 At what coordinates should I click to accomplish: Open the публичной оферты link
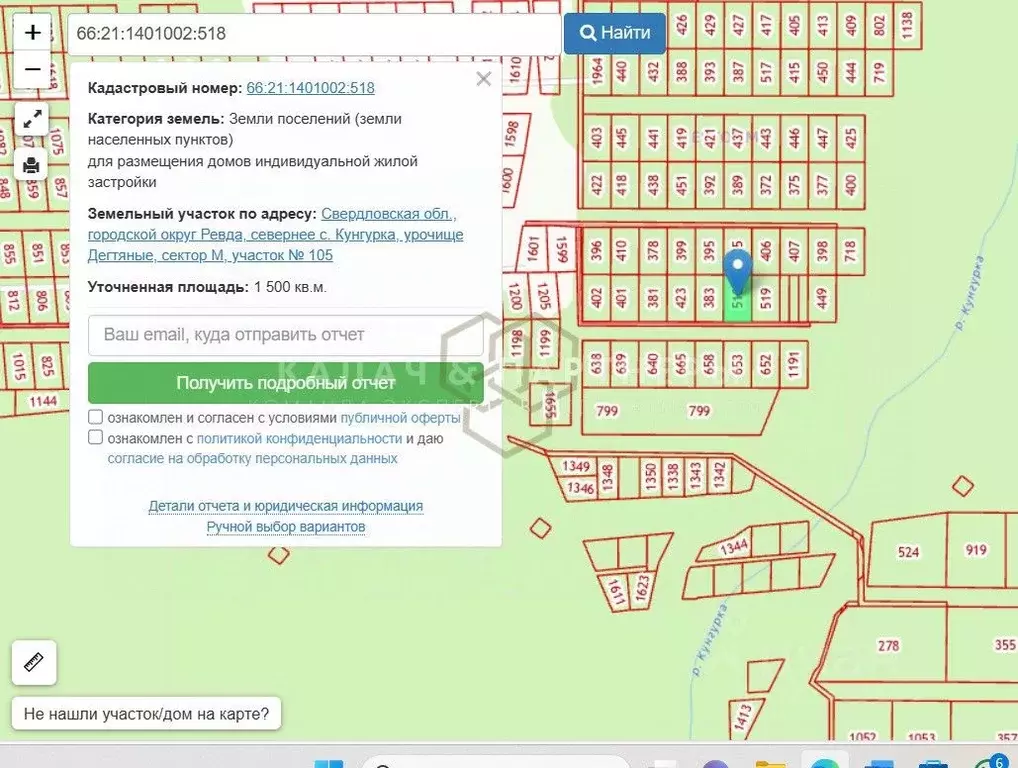[400, 418]
